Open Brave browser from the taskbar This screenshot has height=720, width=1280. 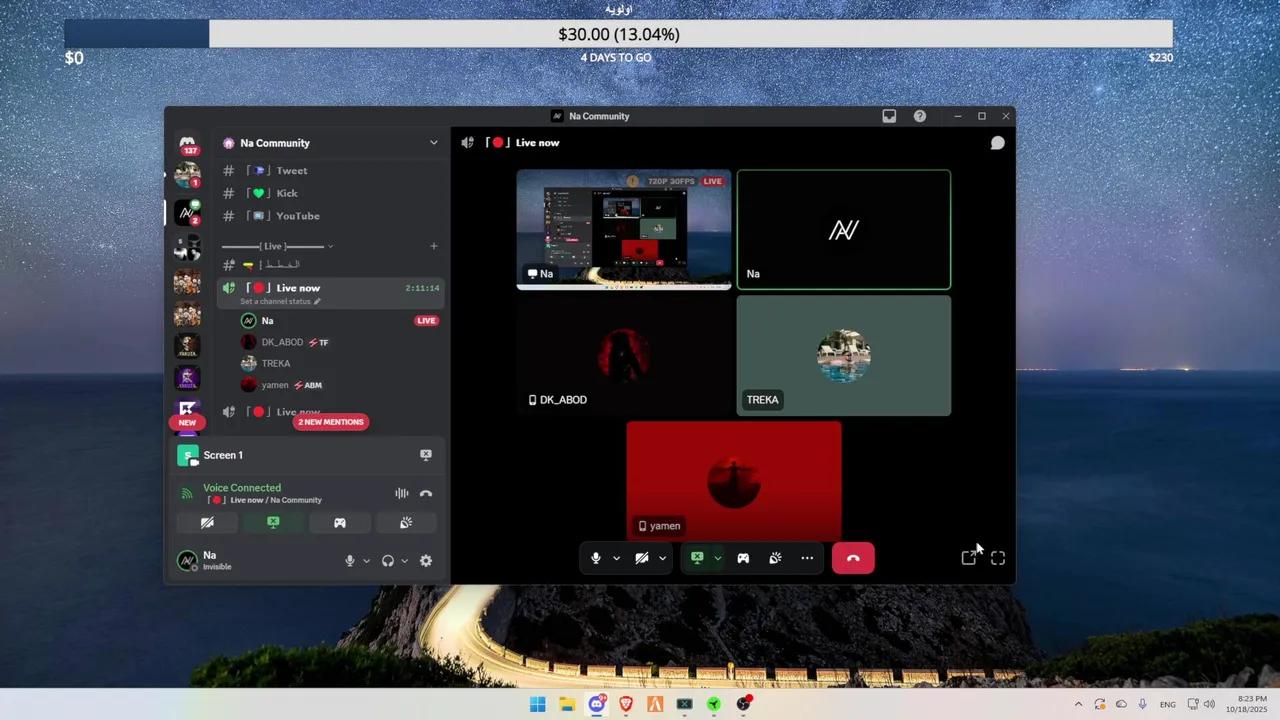point(626,704)
